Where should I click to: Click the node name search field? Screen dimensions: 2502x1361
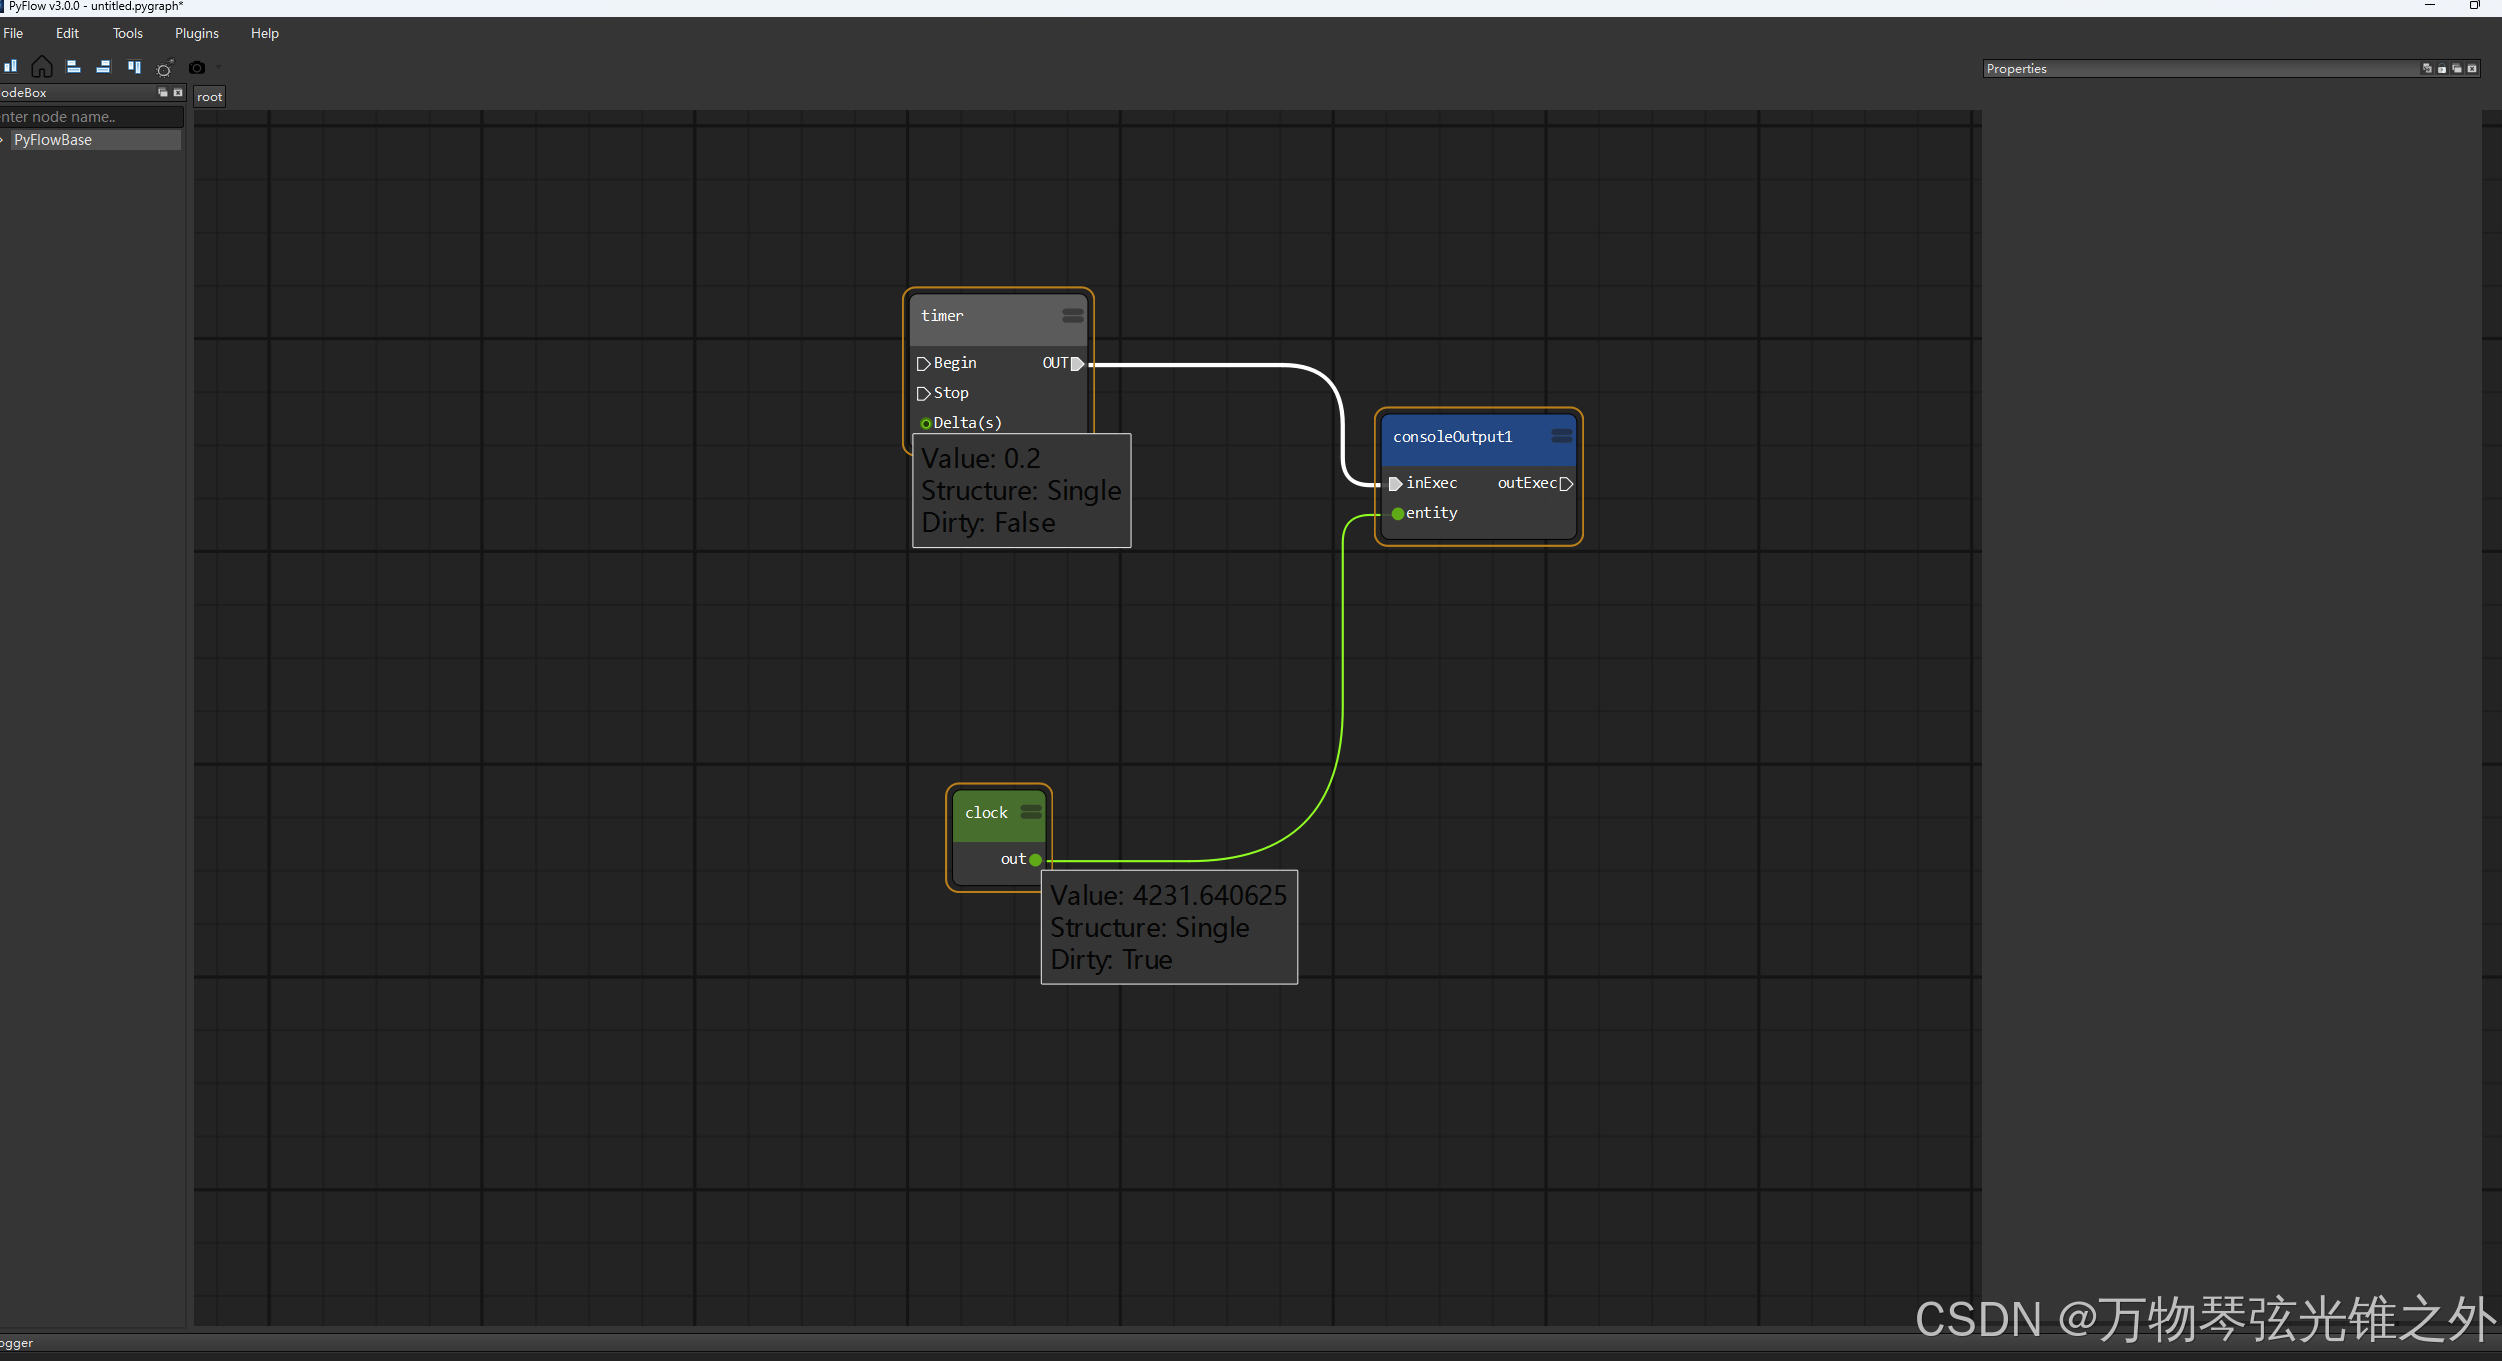(90, 117)
